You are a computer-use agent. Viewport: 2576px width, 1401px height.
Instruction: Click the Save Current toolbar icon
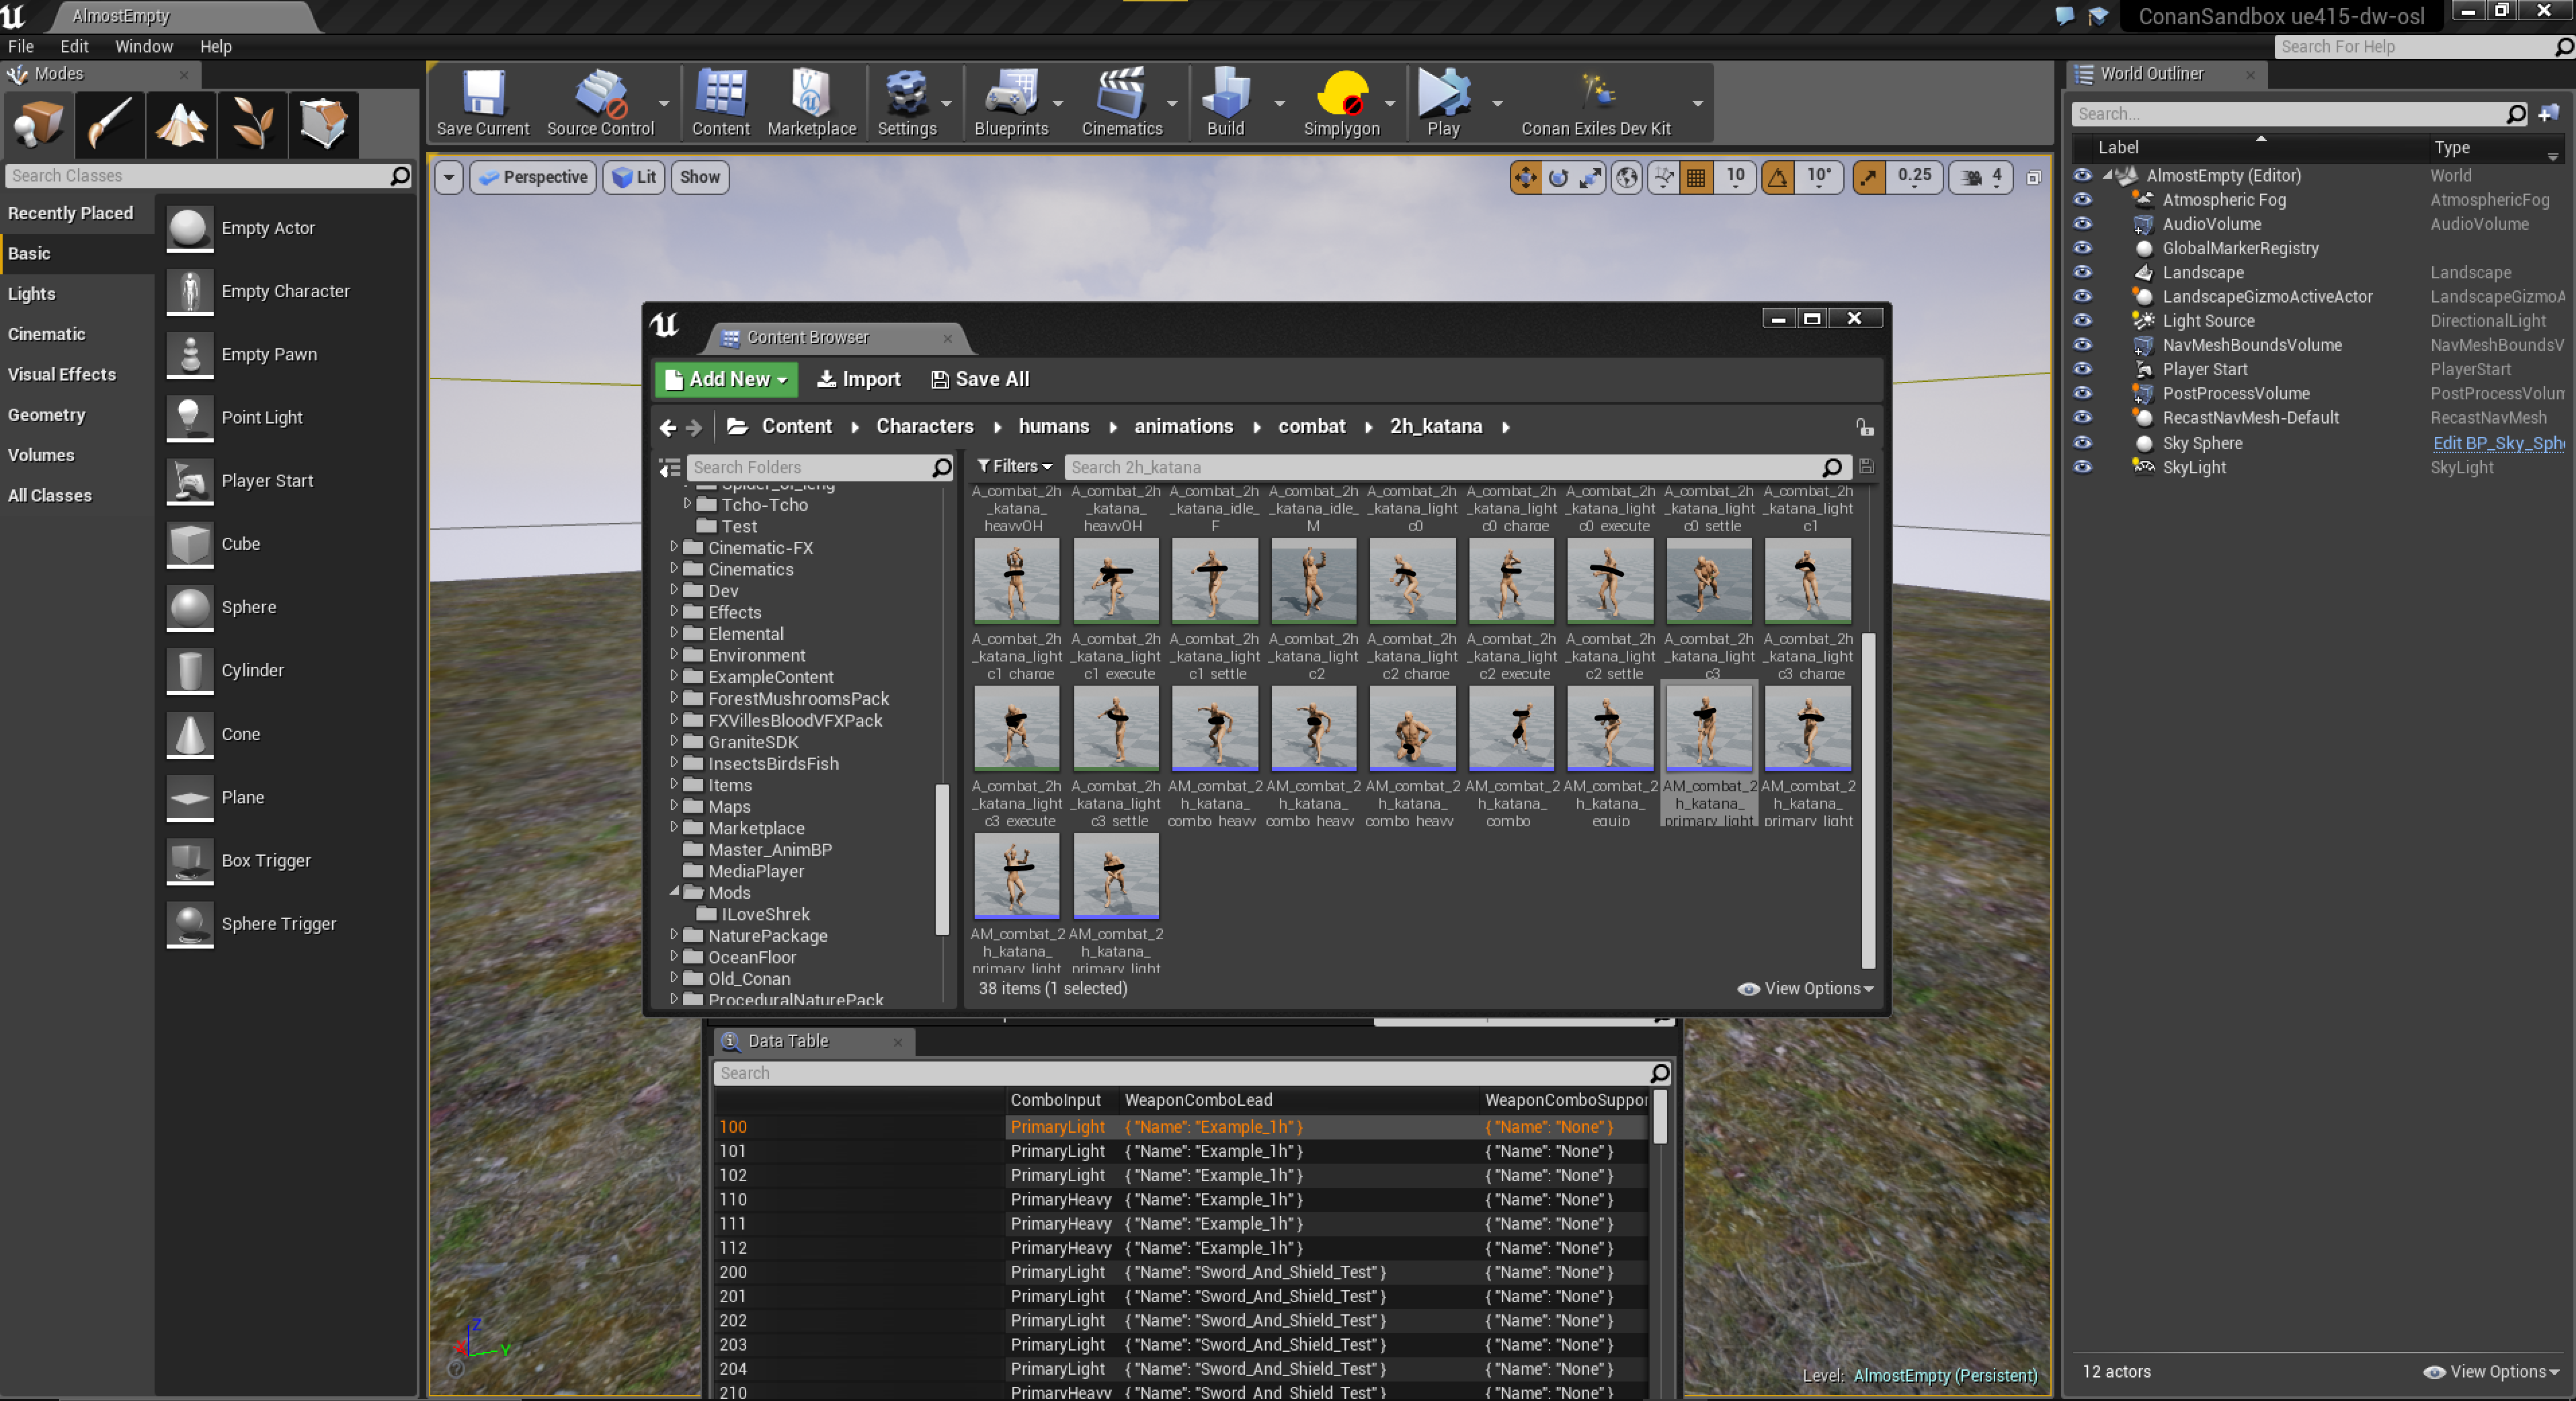point(483,101)
